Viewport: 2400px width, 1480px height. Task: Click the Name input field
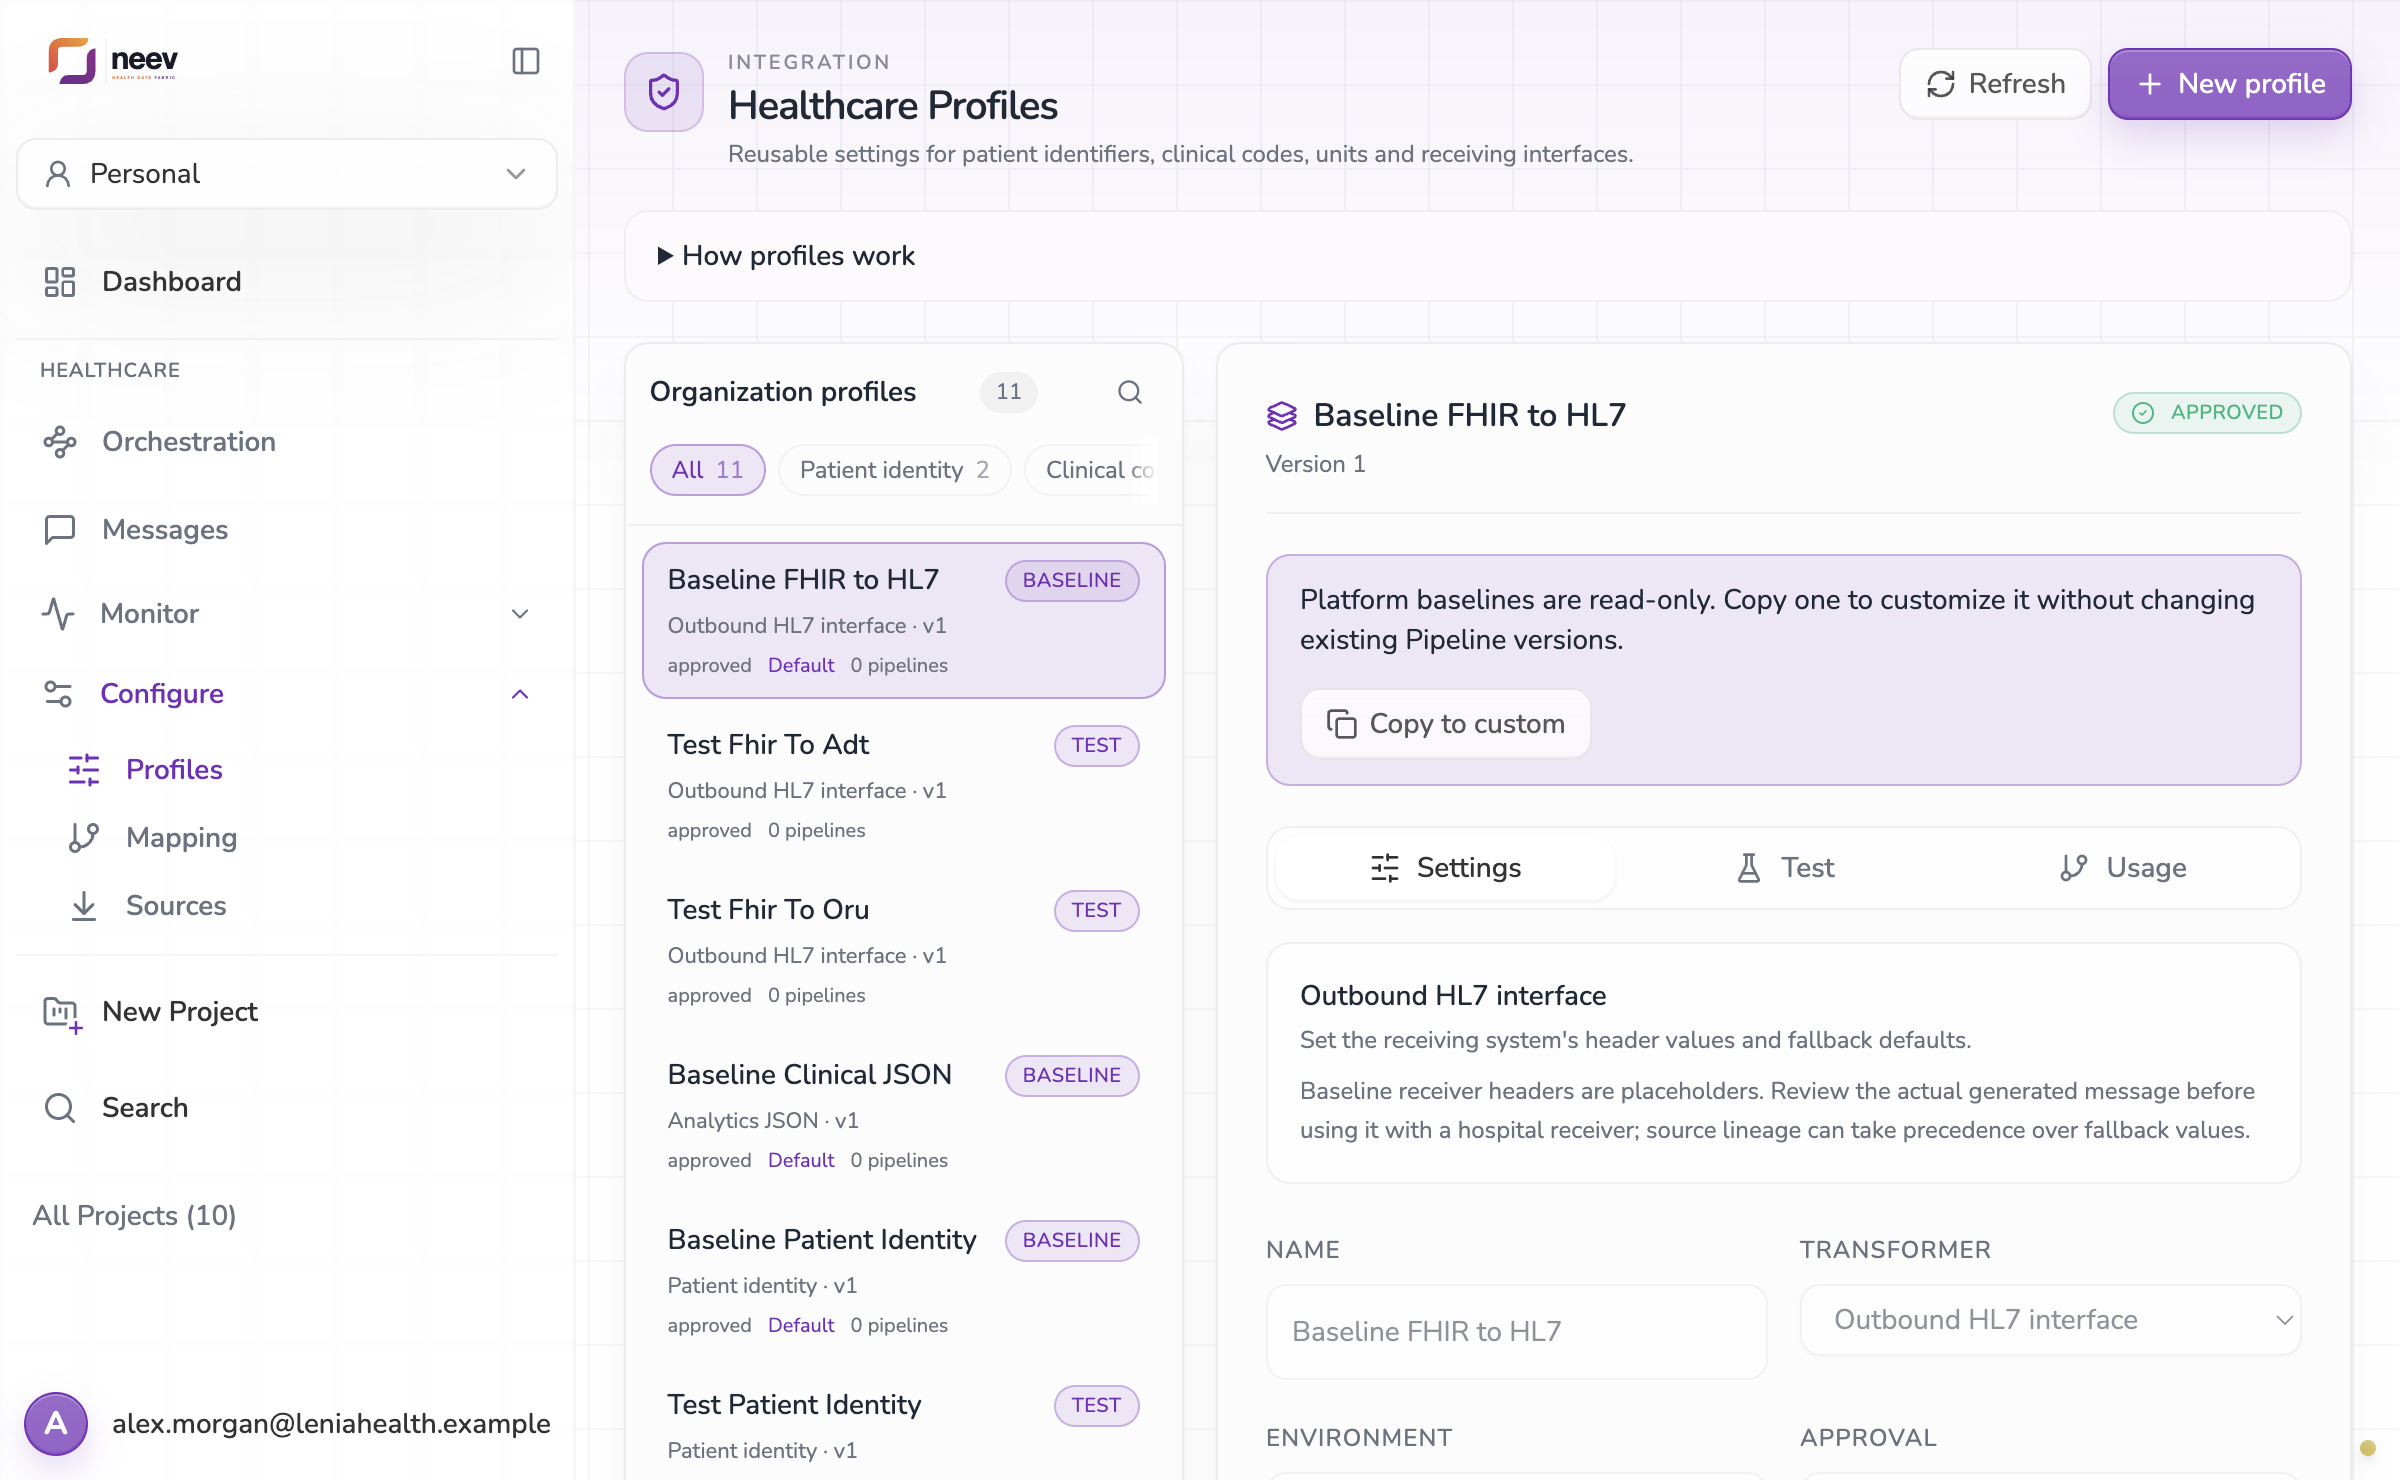click(1516, 1332)
